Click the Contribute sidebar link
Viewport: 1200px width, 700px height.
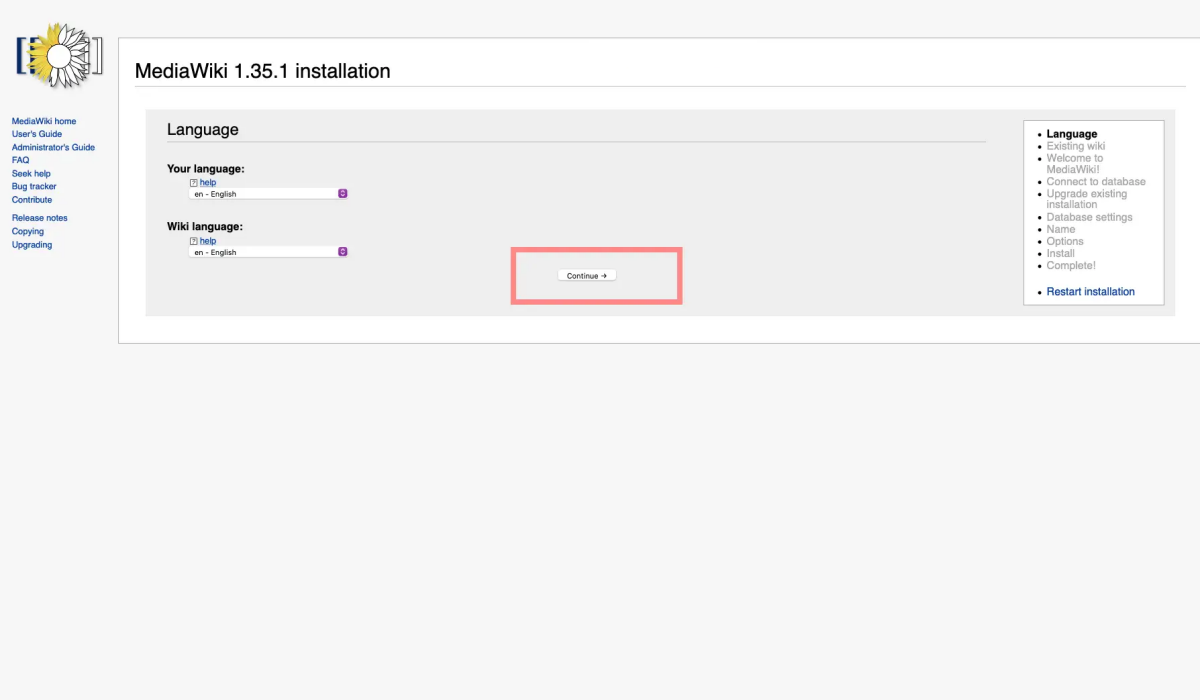coord(32,200)
